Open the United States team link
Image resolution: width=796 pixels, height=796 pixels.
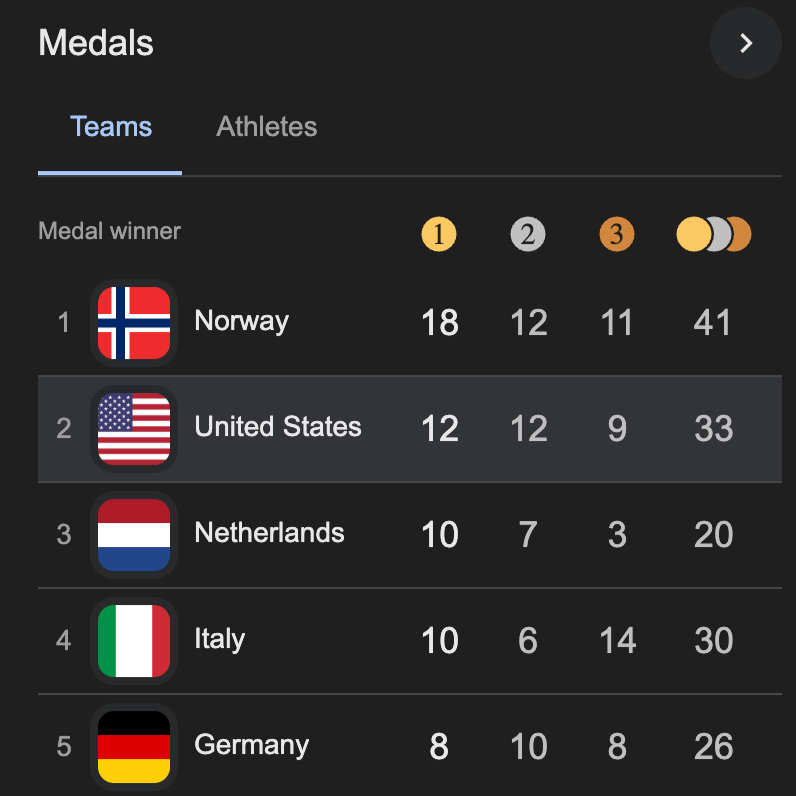coord(278,427)
